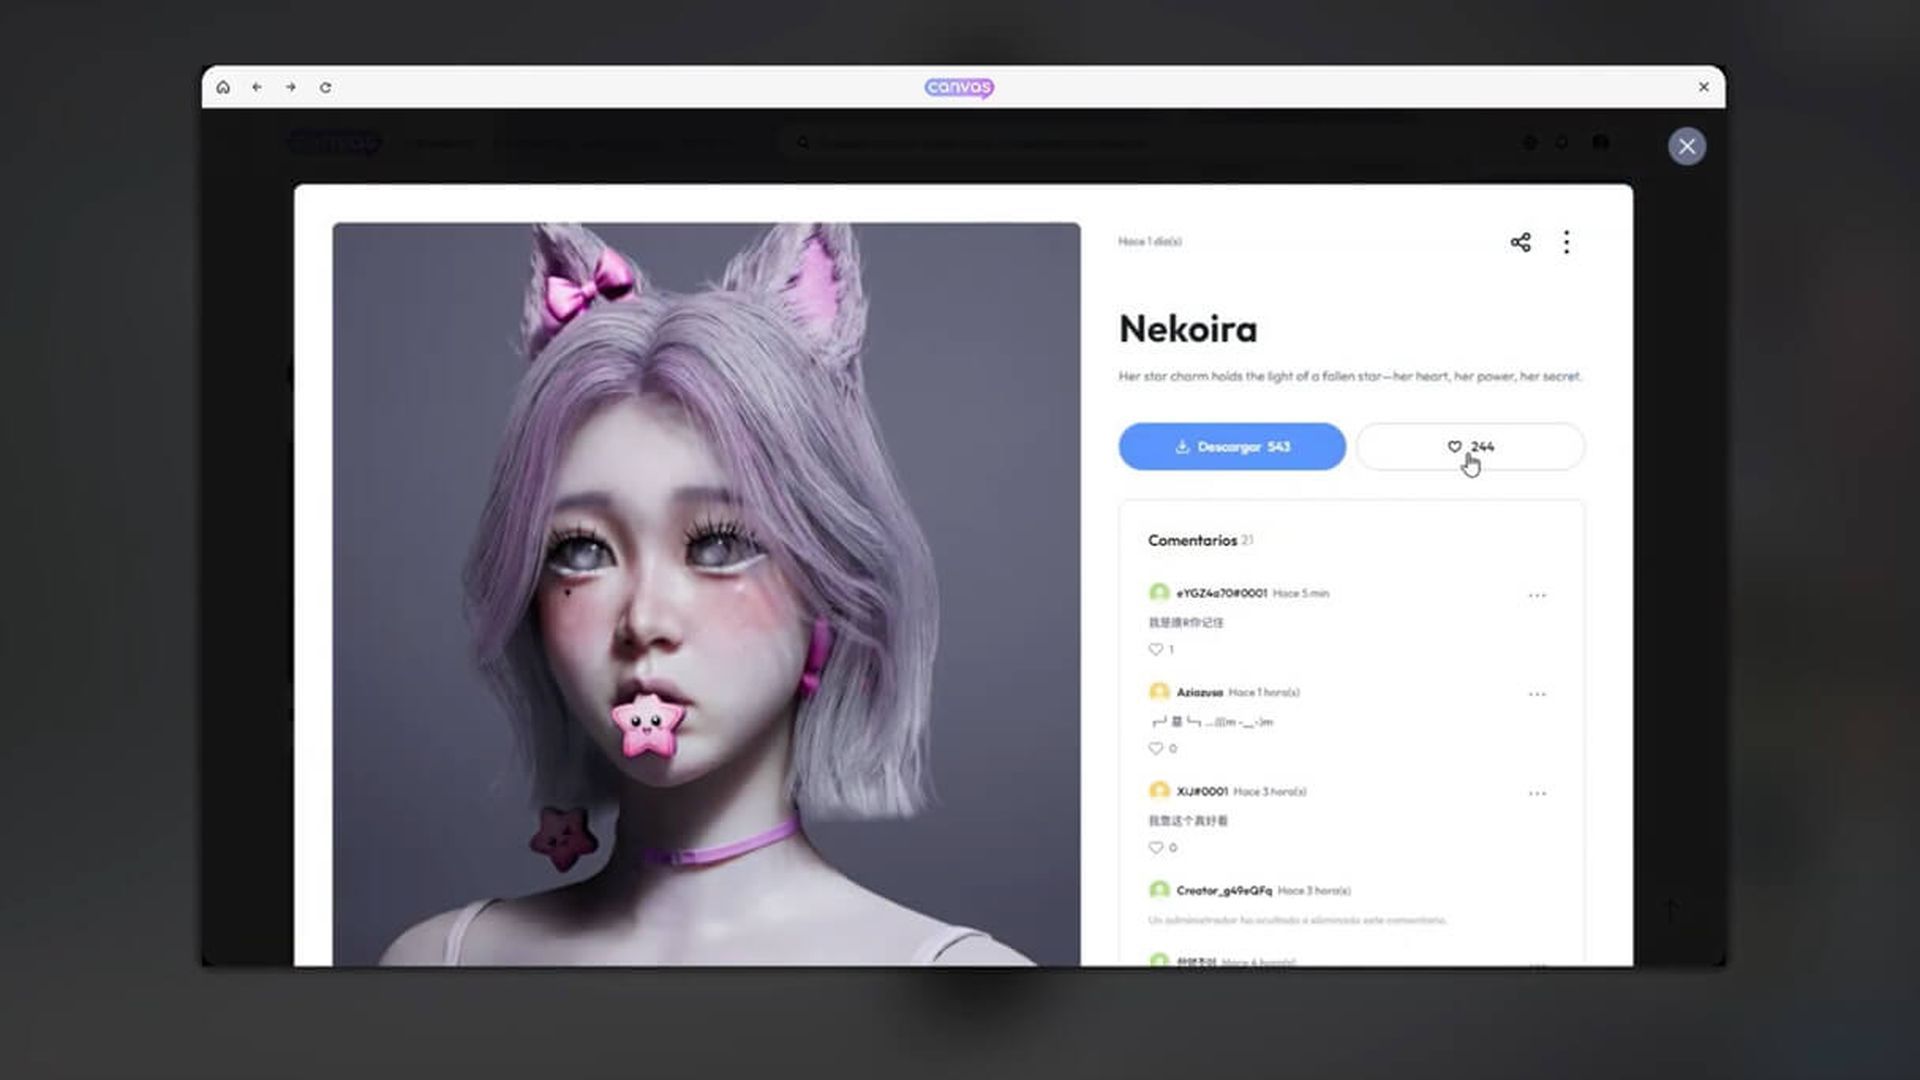Open options for Aziazusa's comment
This screenshot has height=1080, width=1920.
1536,694
